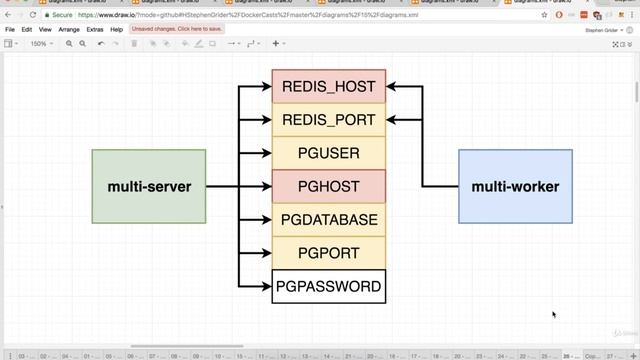Click the zoom in magnifier icon
640x360 pixels.
69,43
